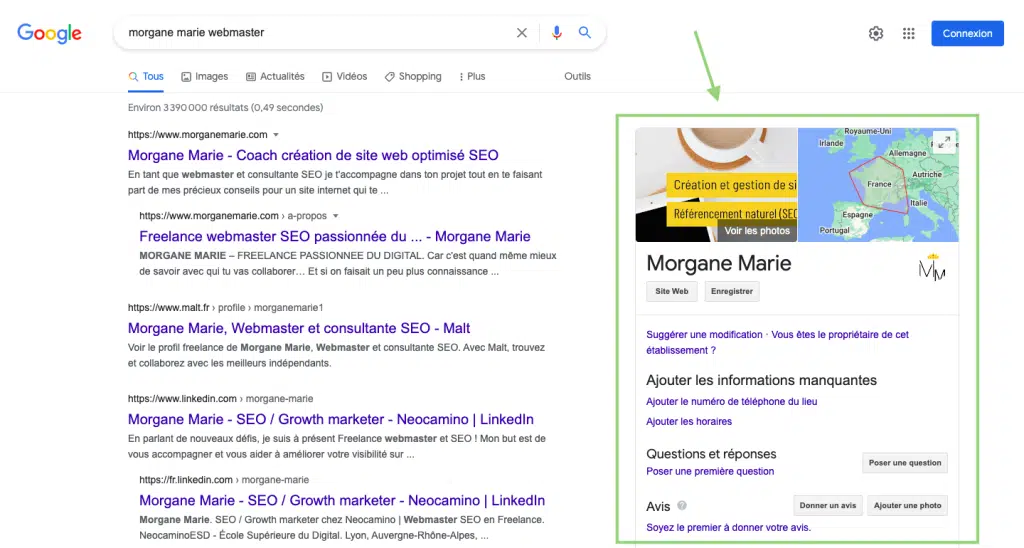This screenshot has height=548, width=1024.
Task: Switch to the Shopping tab
Action: click(413, 76)
